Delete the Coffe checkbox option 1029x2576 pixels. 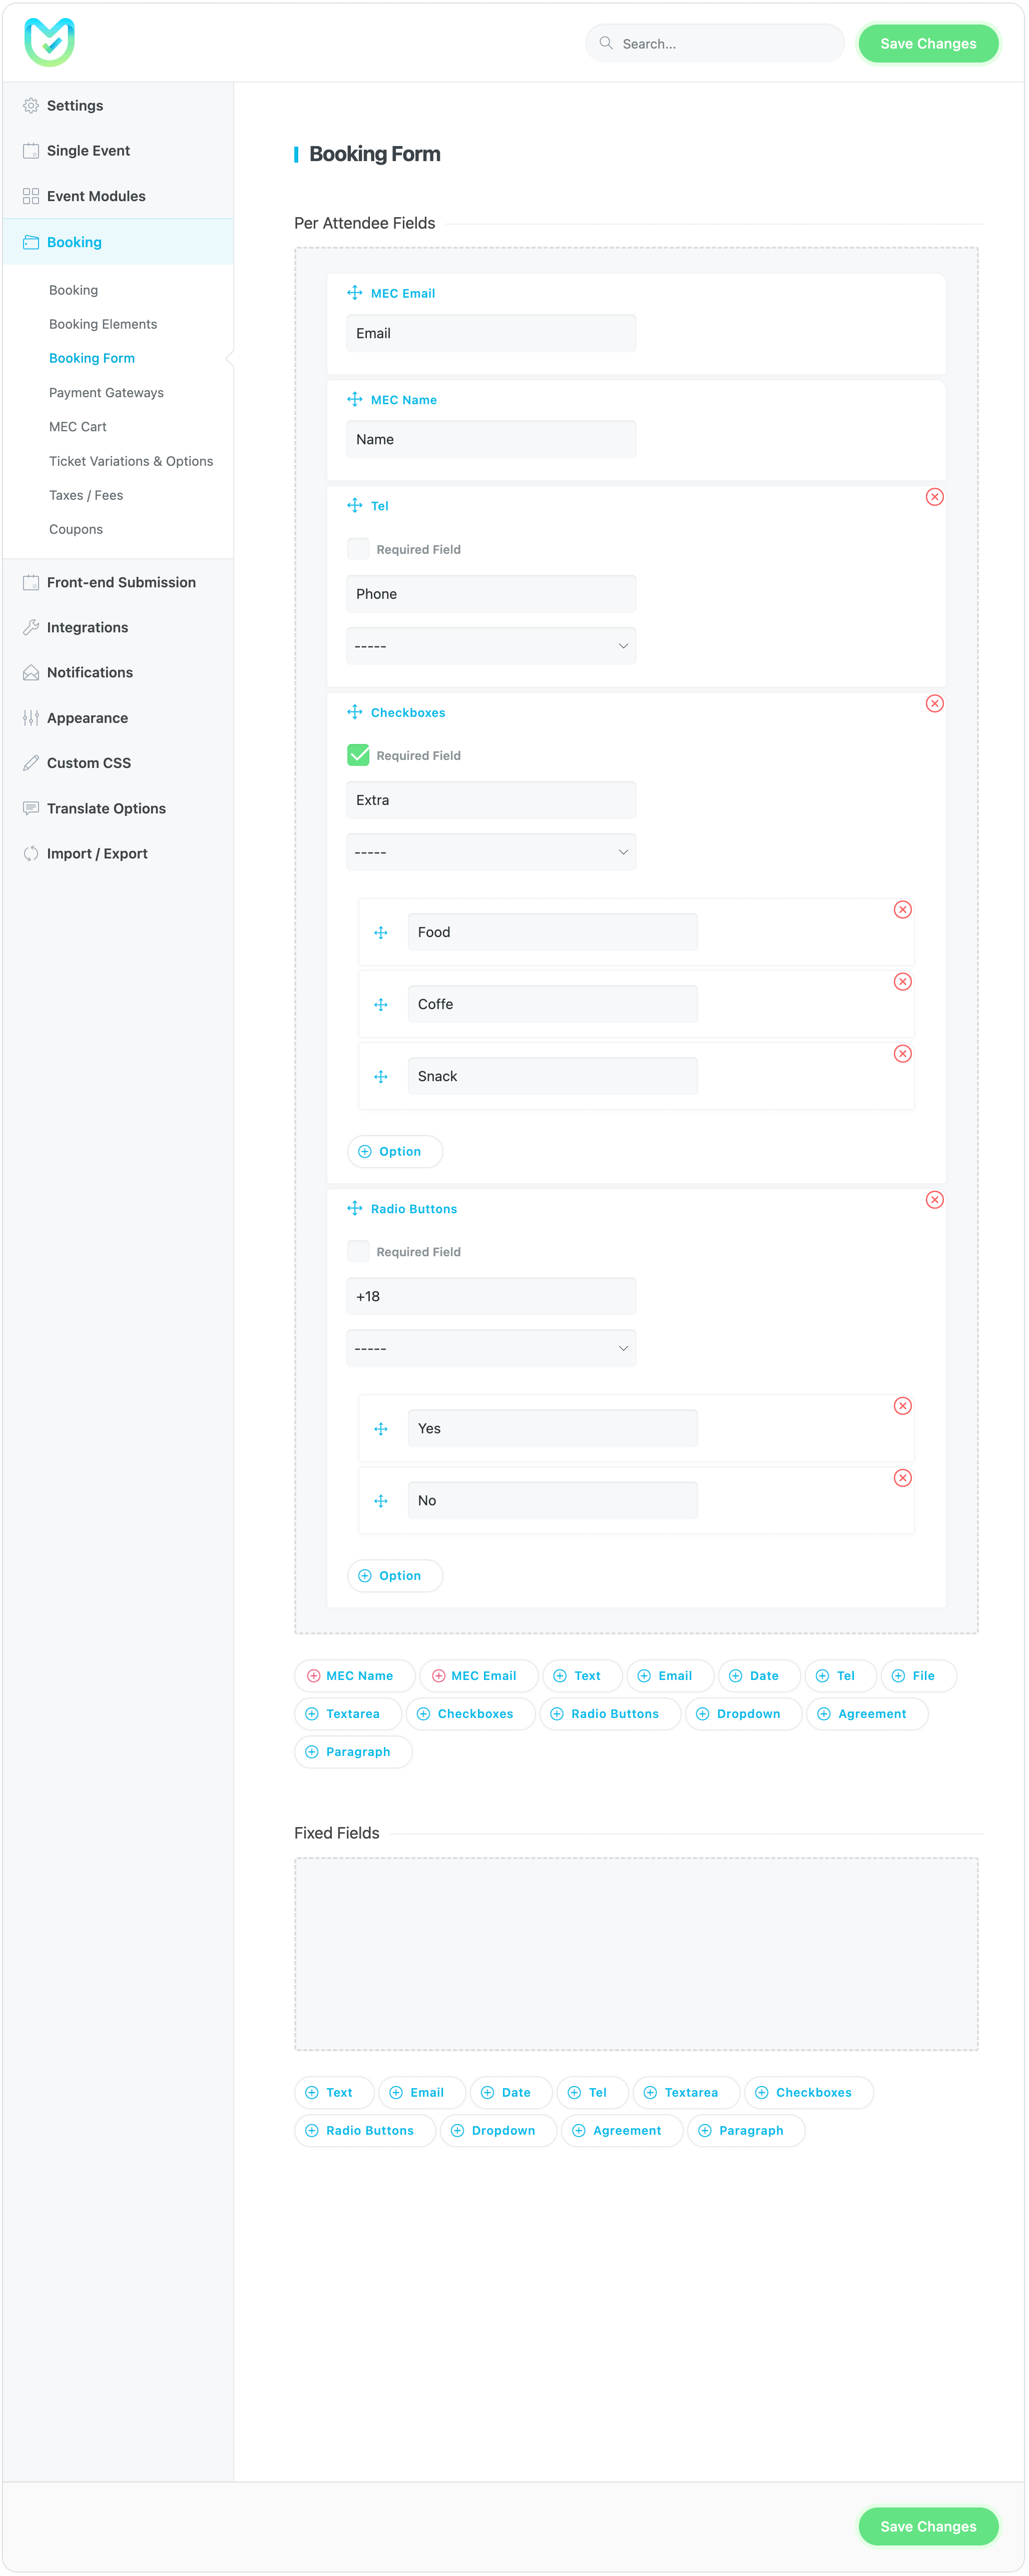point(902,982)
